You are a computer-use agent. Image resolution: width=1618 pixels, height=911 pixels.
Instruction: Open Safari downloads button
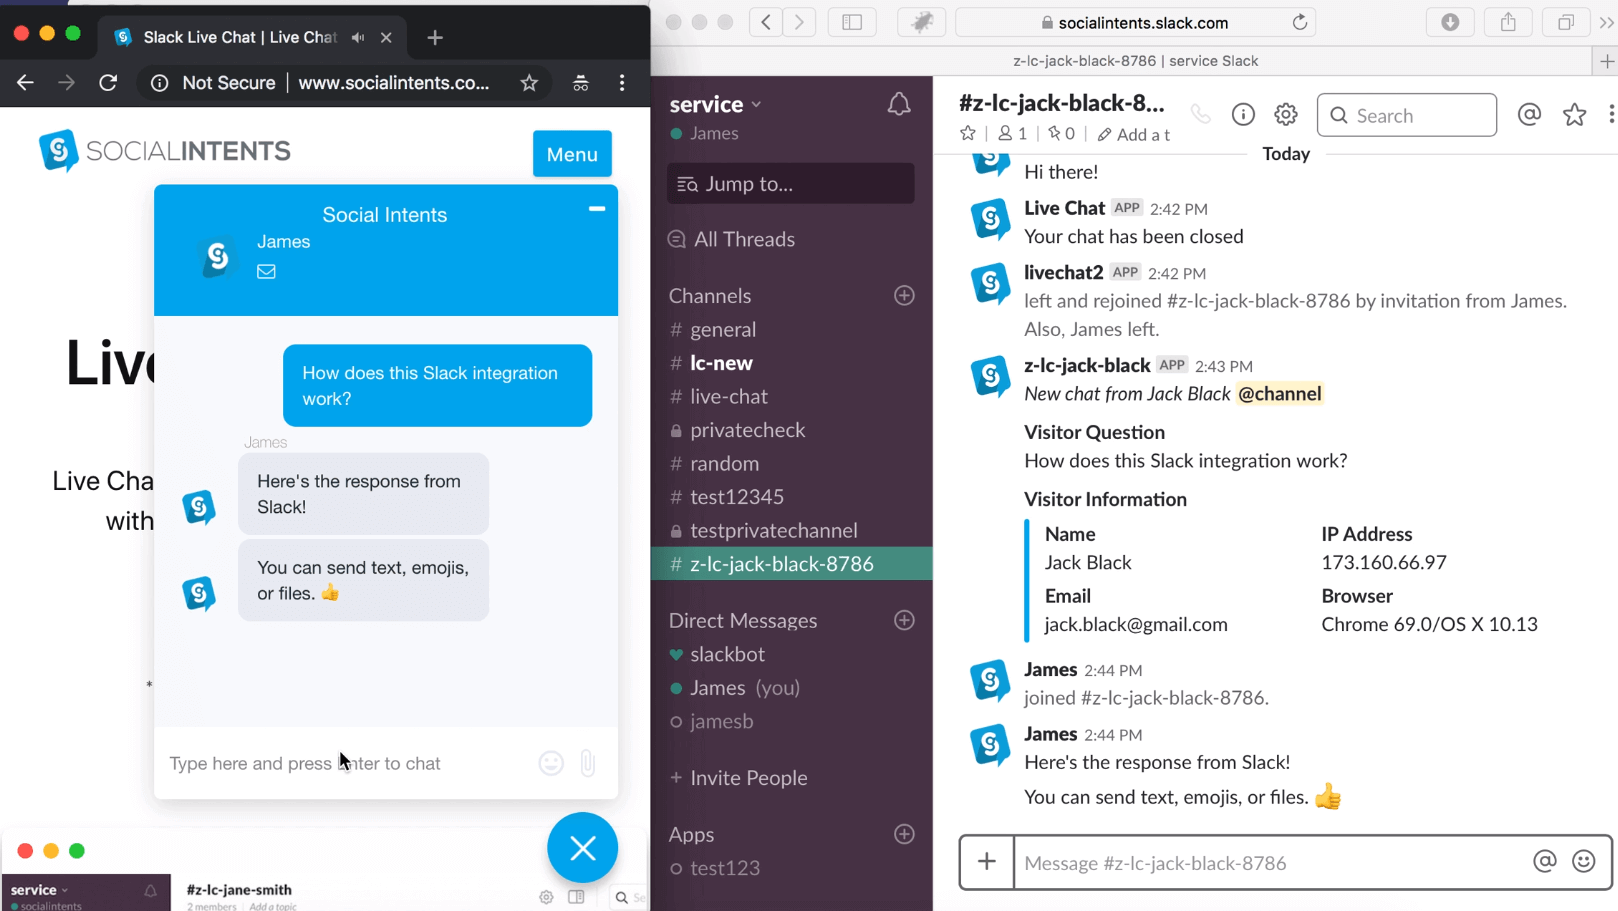[x=1450, y=22]
